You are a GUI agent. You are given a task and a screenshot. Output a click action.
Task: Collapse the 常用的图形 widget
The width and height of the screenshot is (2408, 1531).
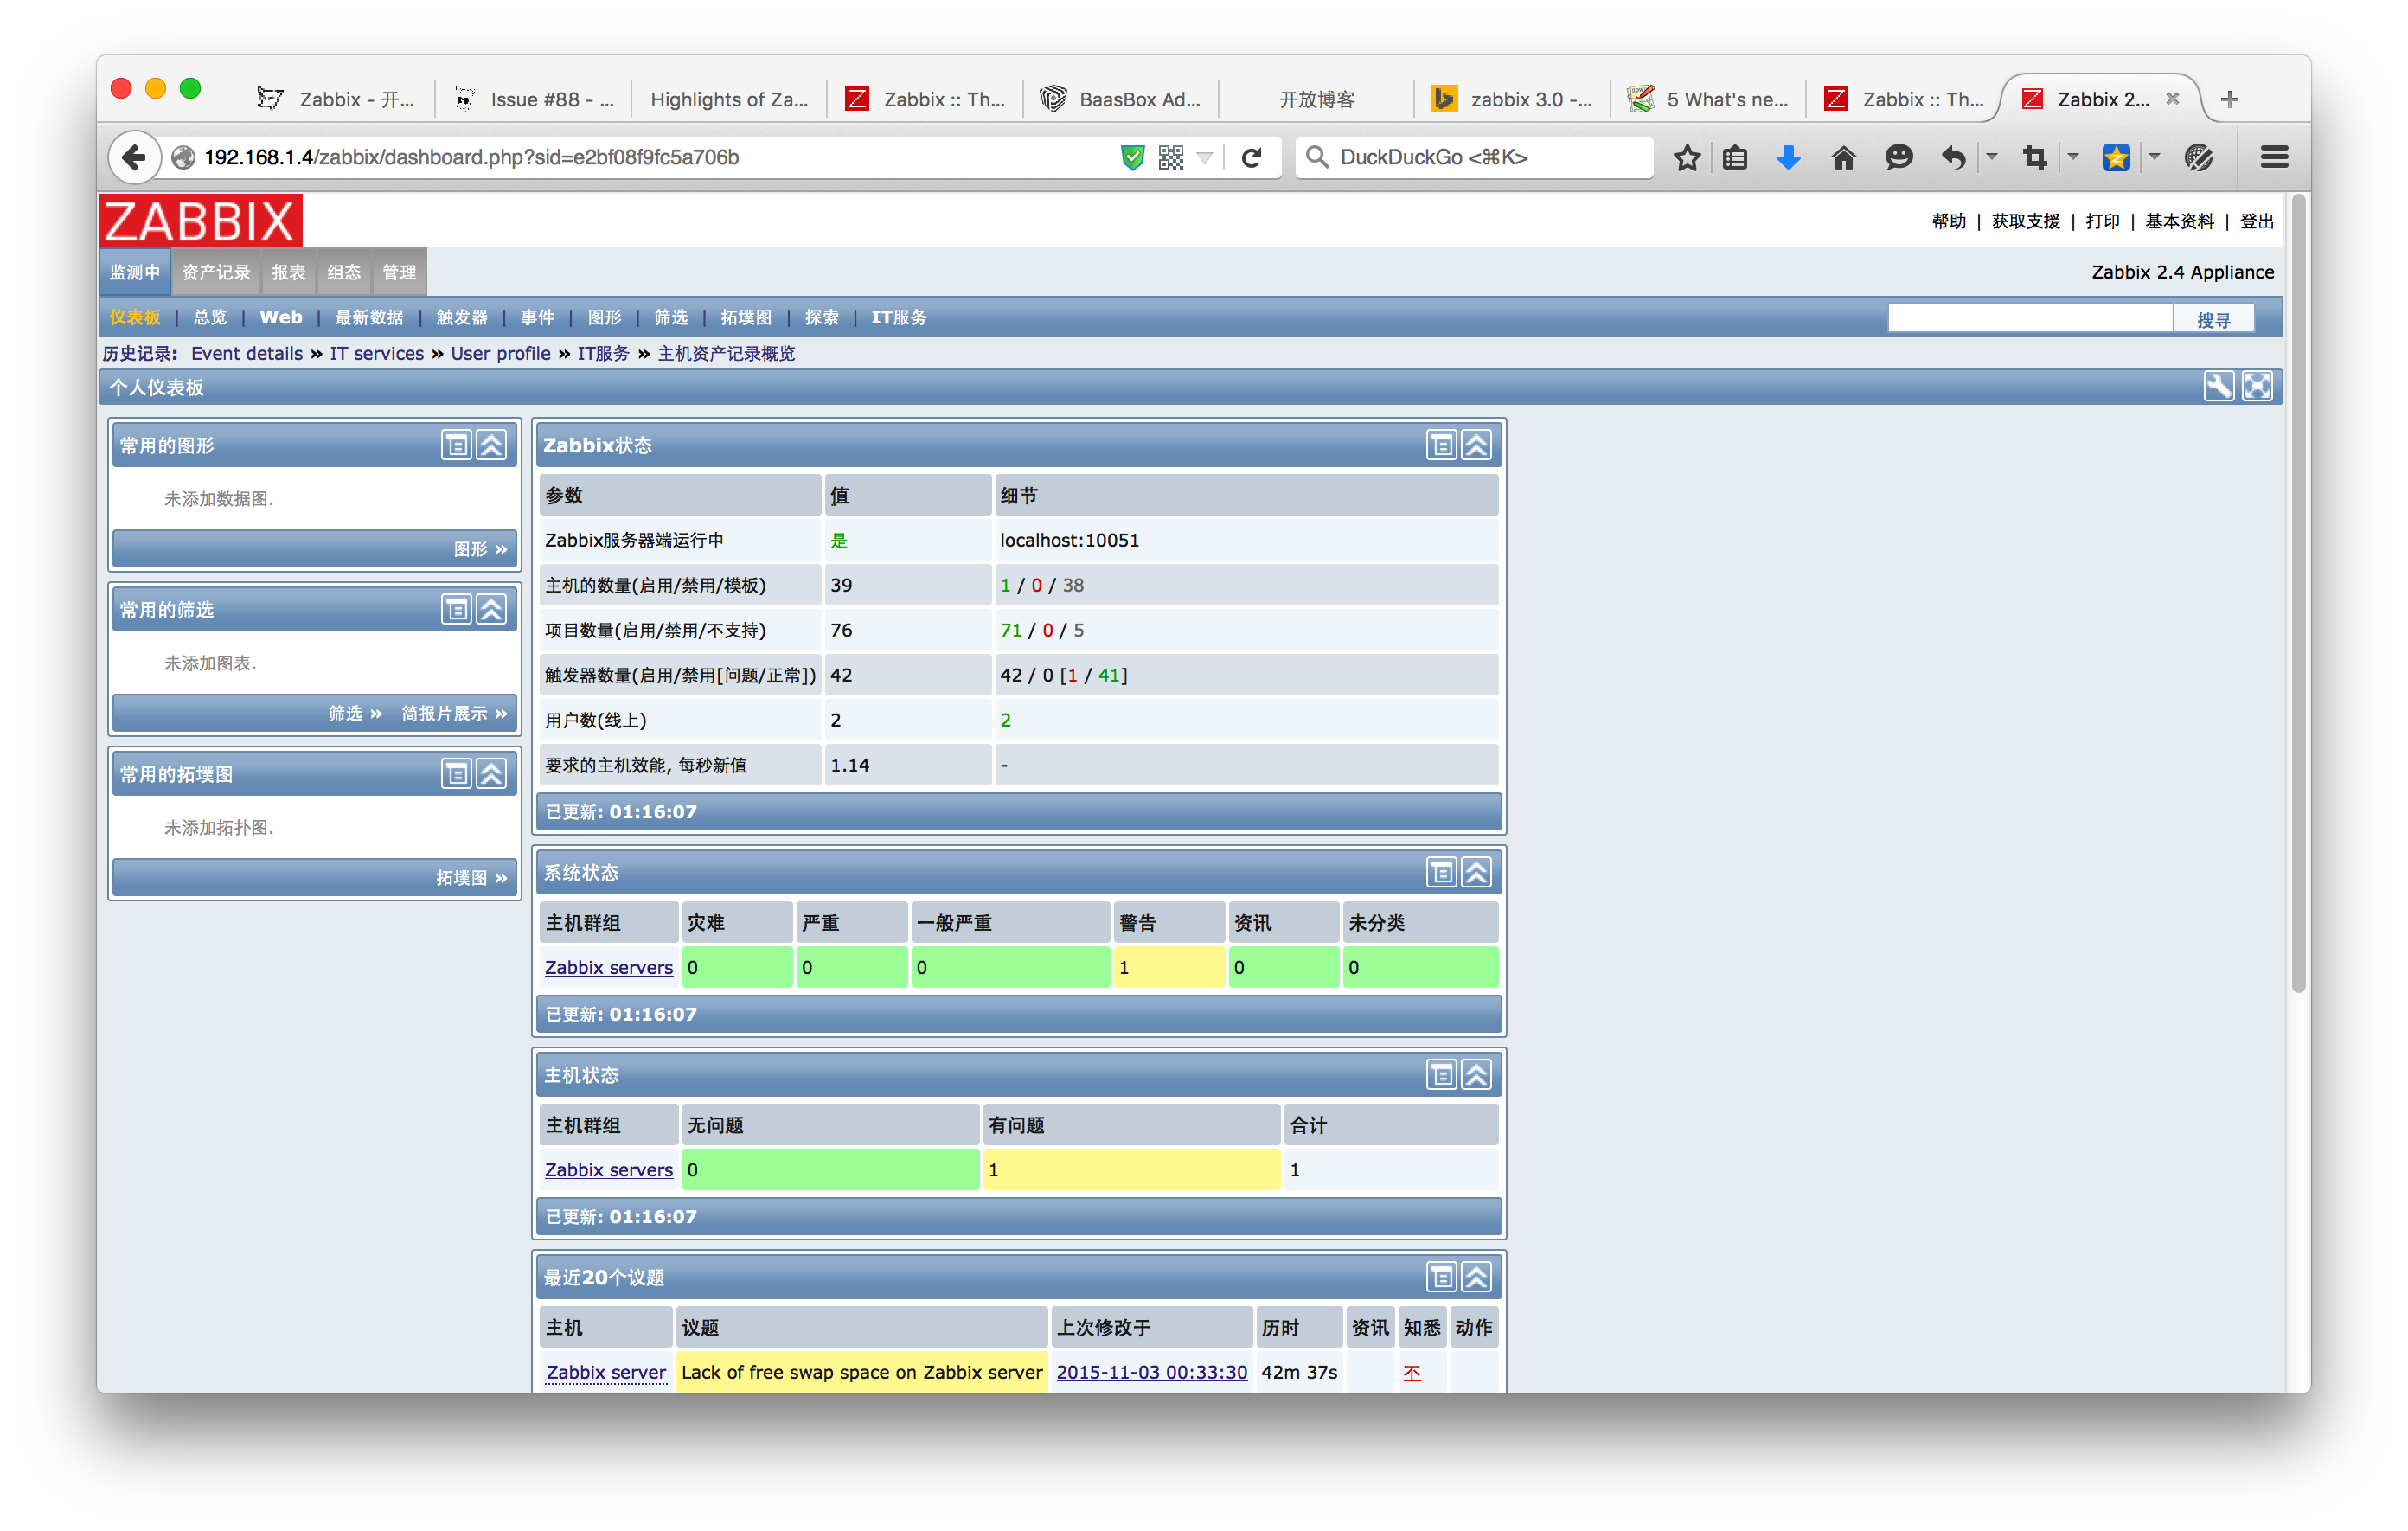491,445
